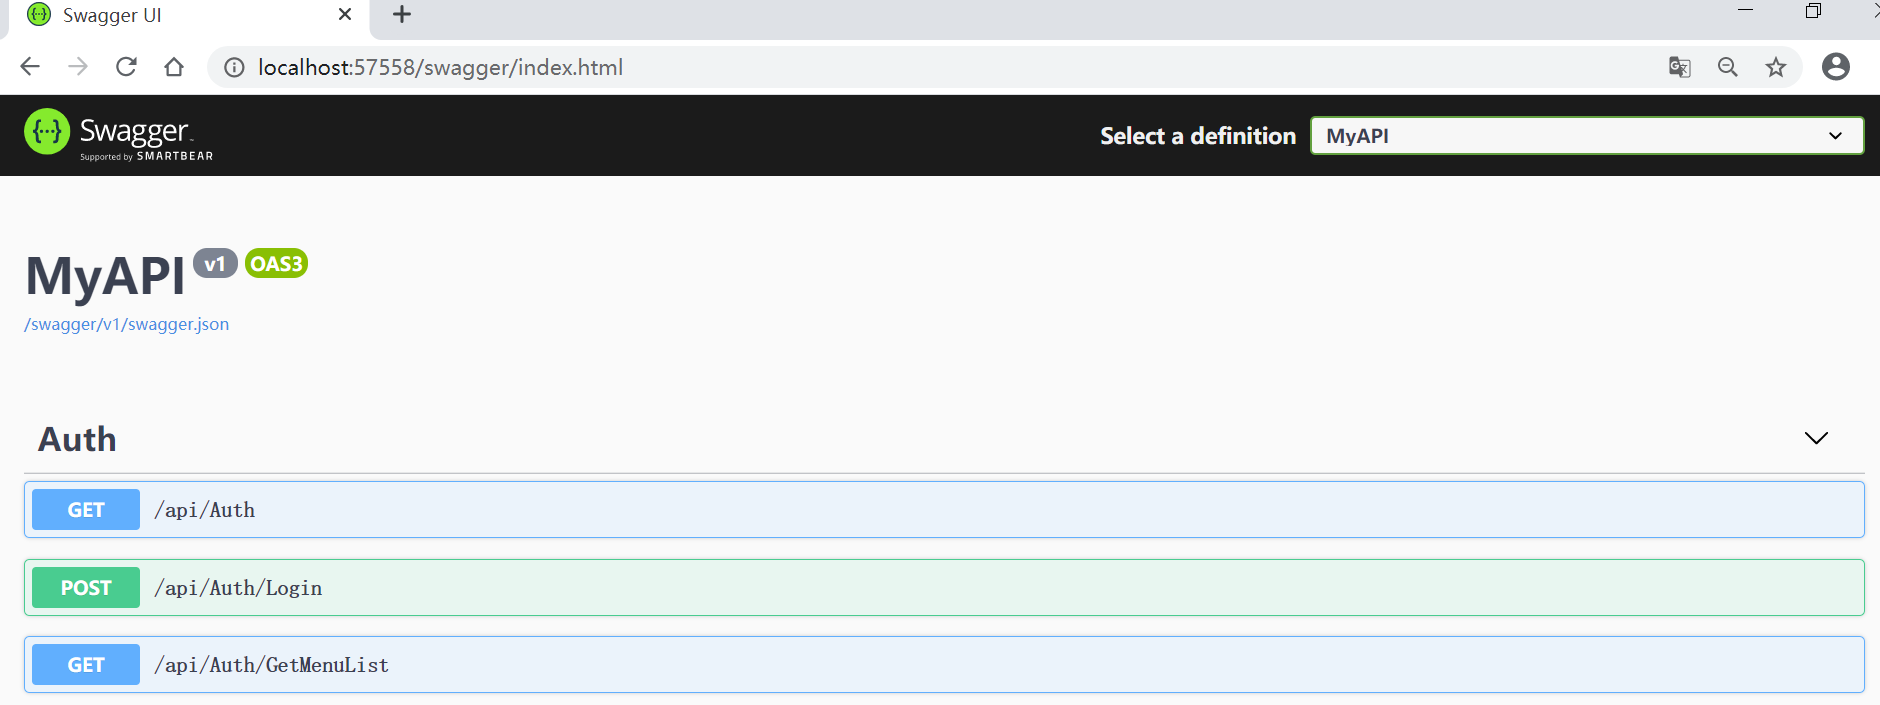Click the browser back arrow
The width and height of the screenshot is (1880, 705).
pyautogui.click(x=30, y=67)
